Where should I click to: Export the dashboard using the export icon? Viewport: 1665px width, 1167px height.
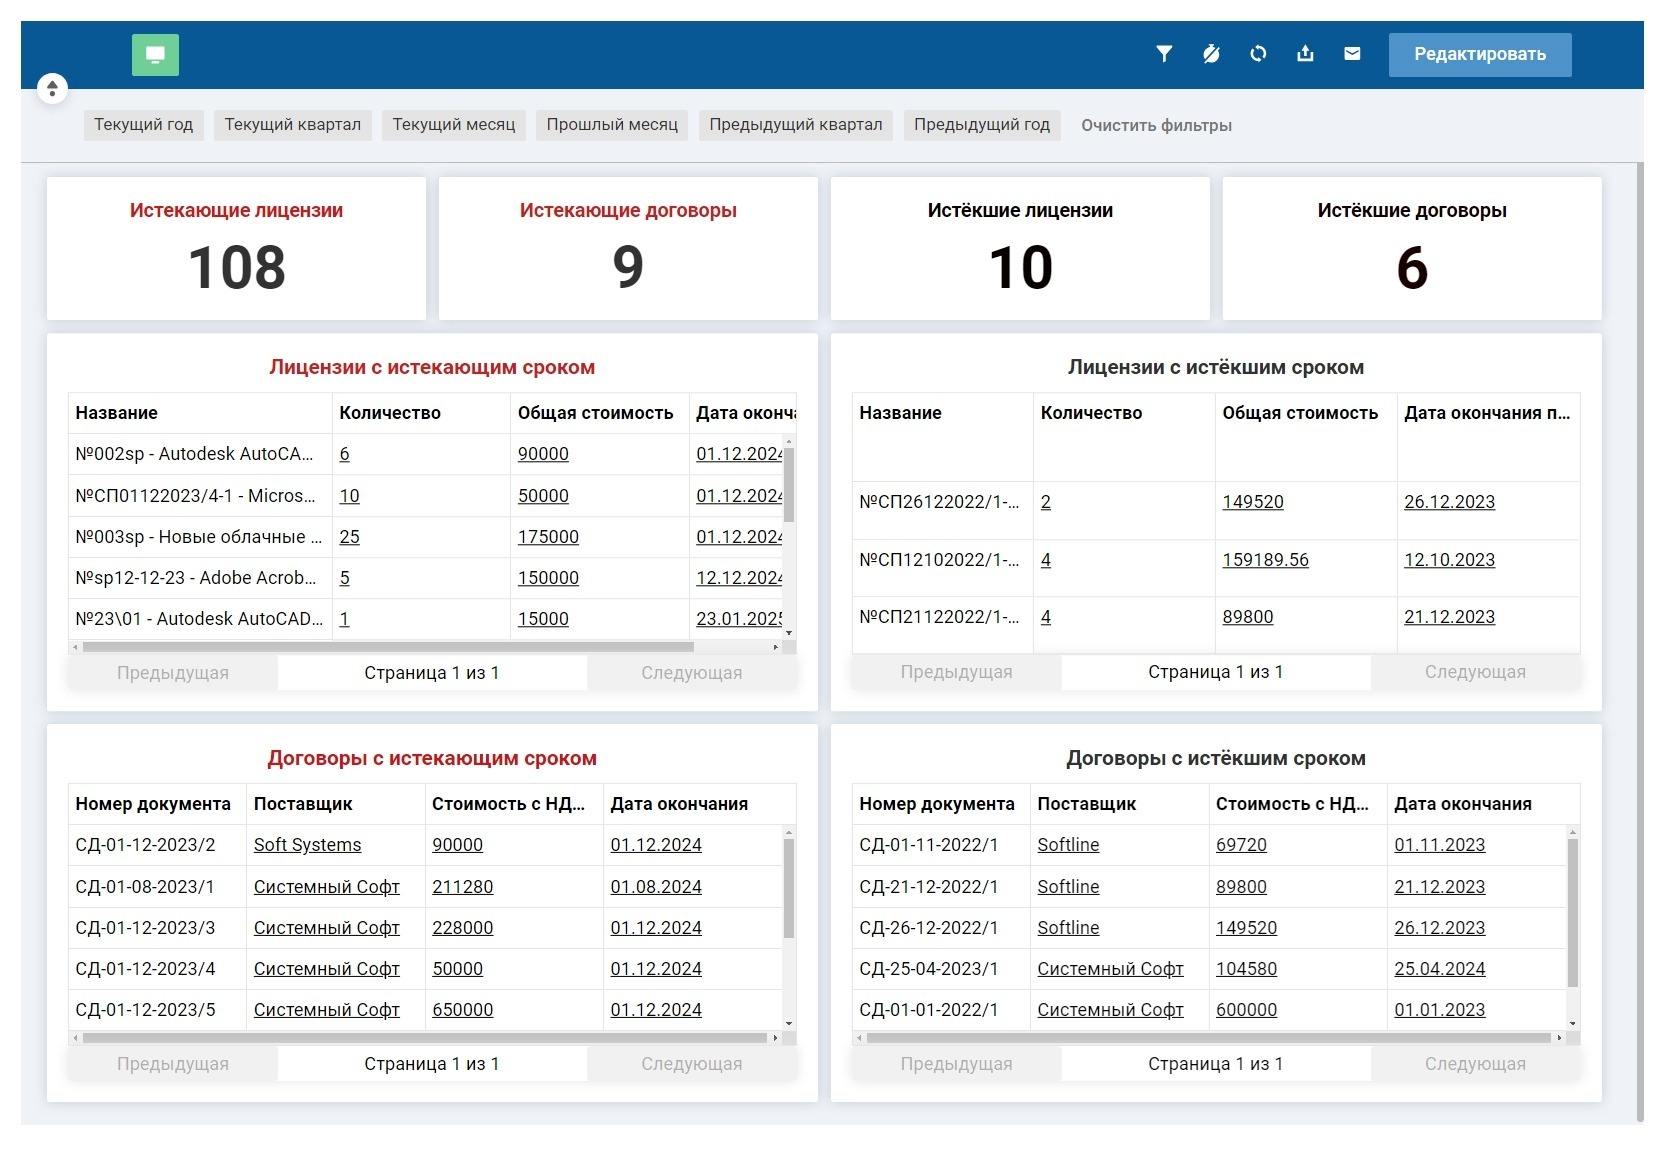(x=1305, y=55)
